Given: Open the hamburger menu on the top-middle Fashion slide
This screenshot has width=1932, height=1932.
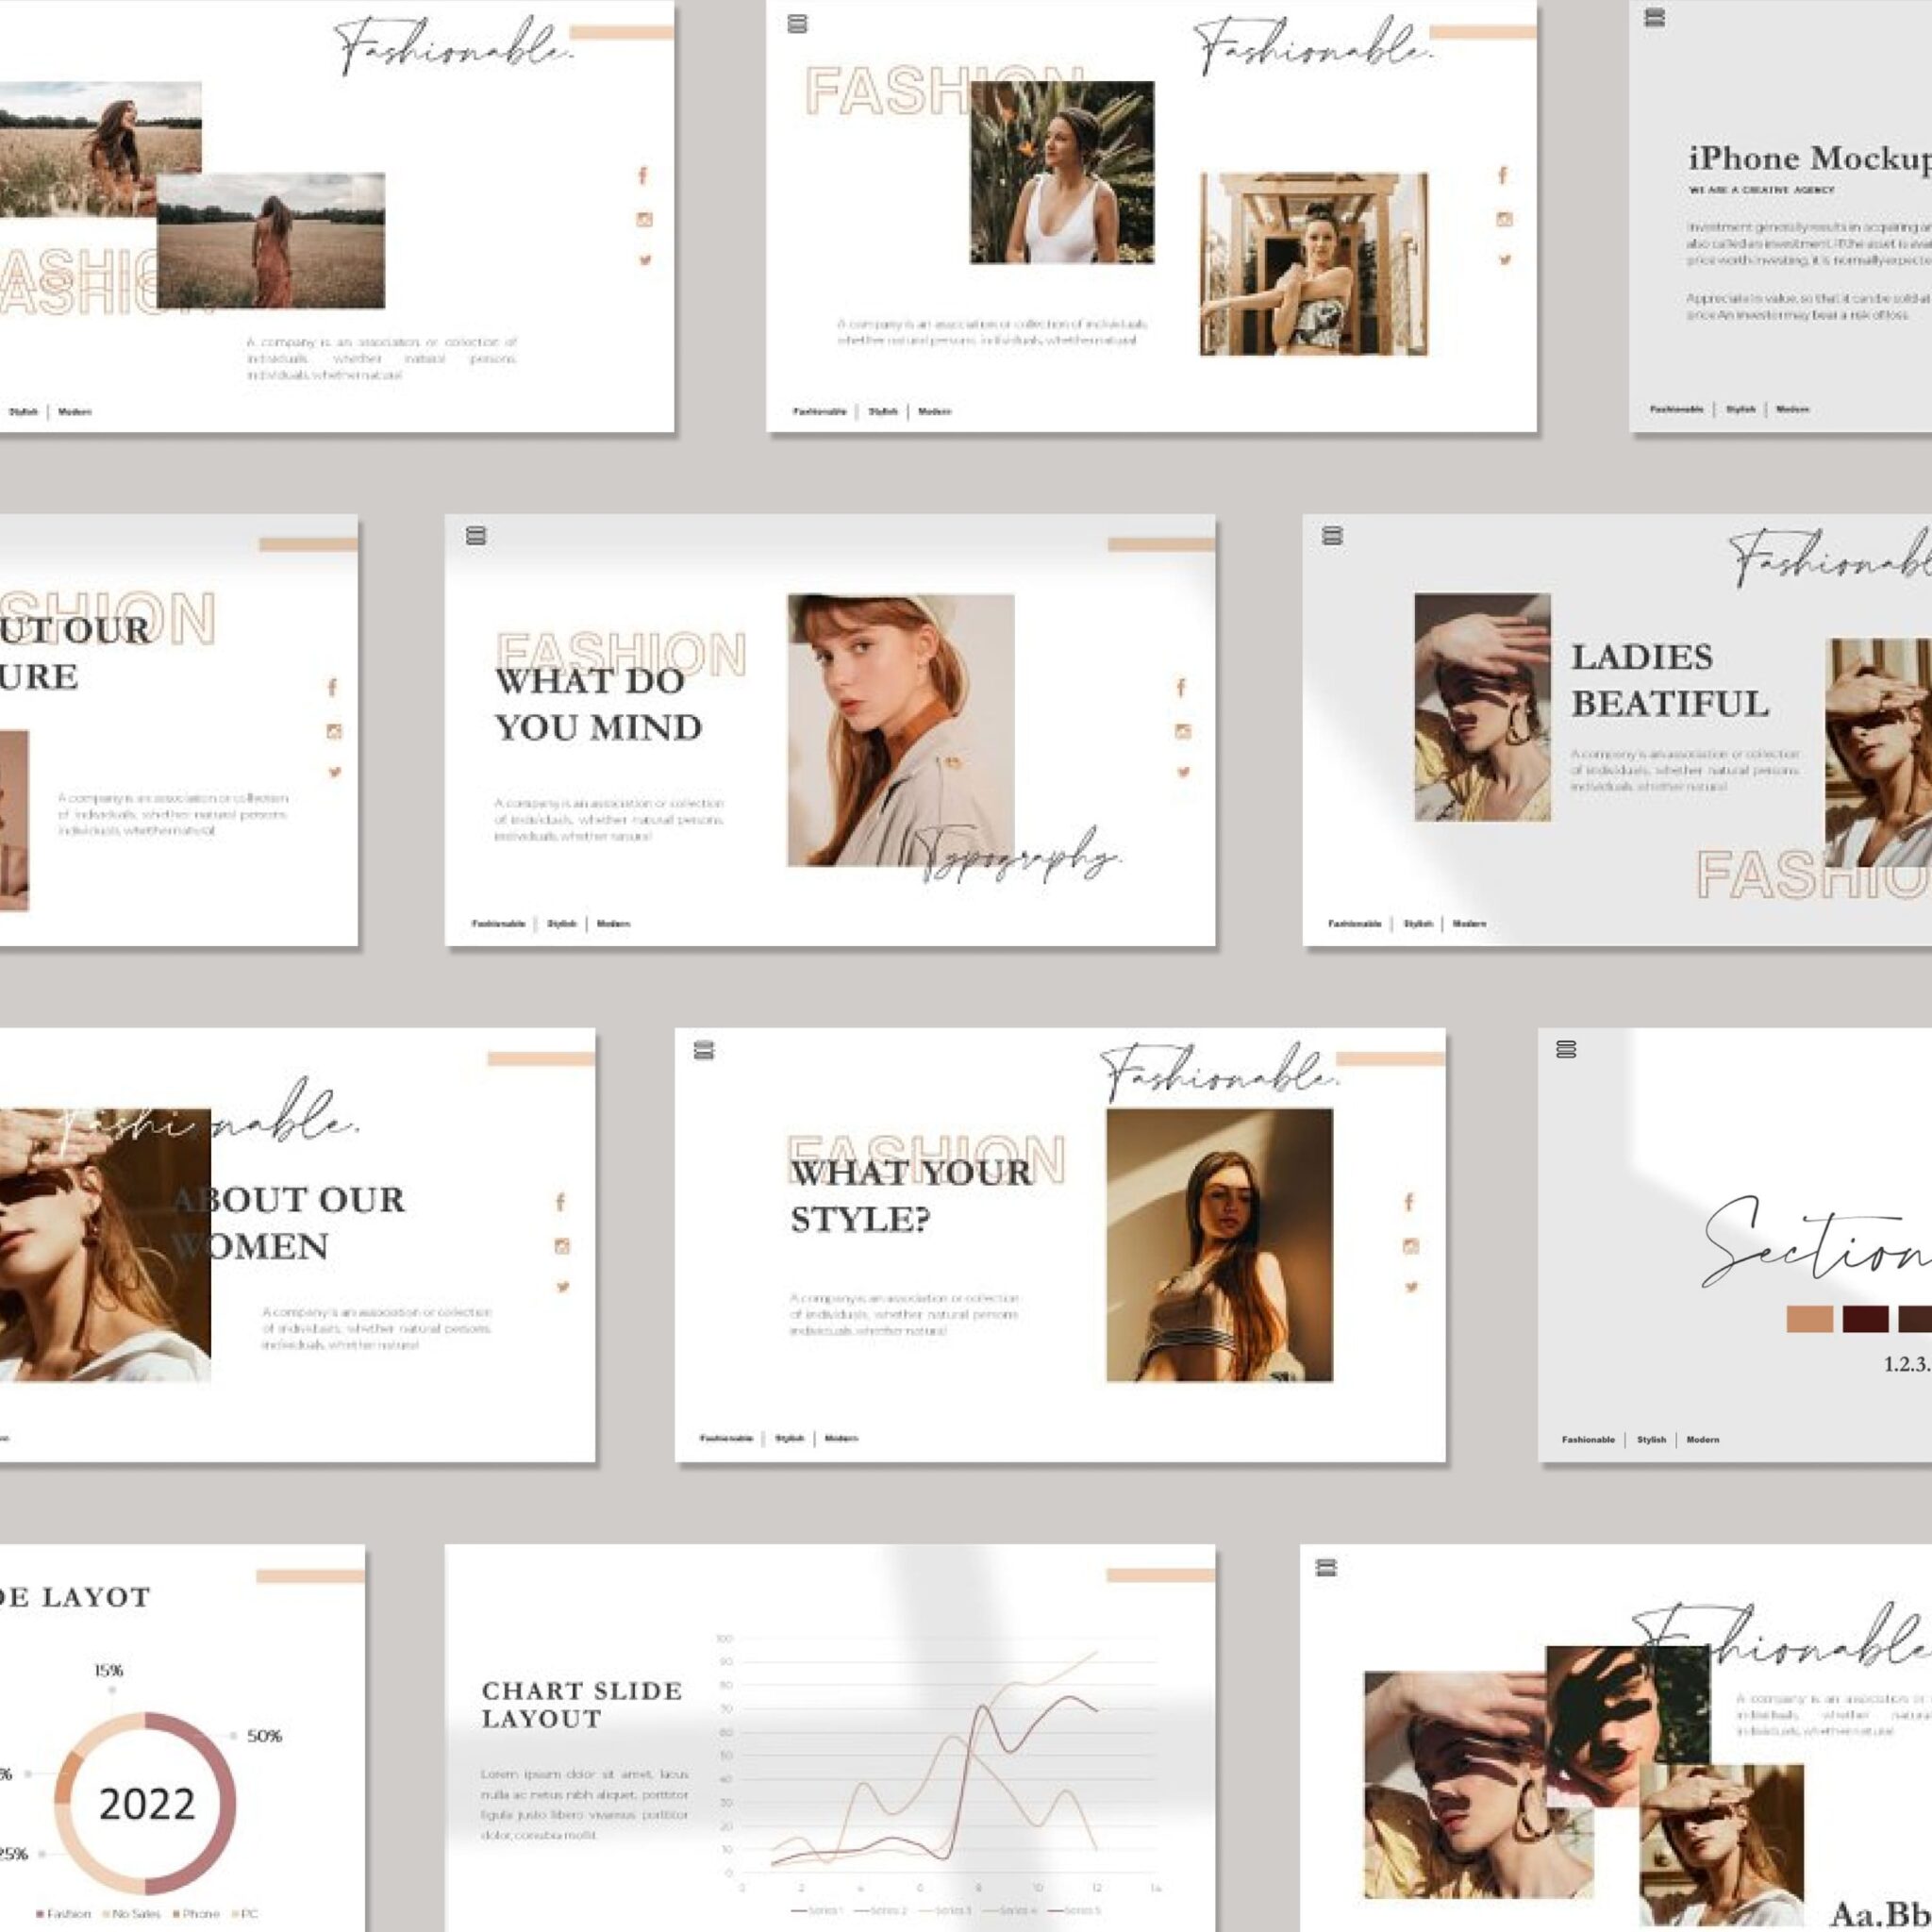Looking at the screenshot, I should (x=797, y=24).
